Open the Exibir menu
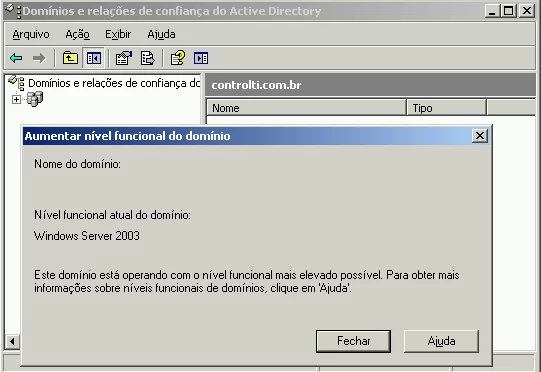541x372 pixels. [x=118, y=34]
